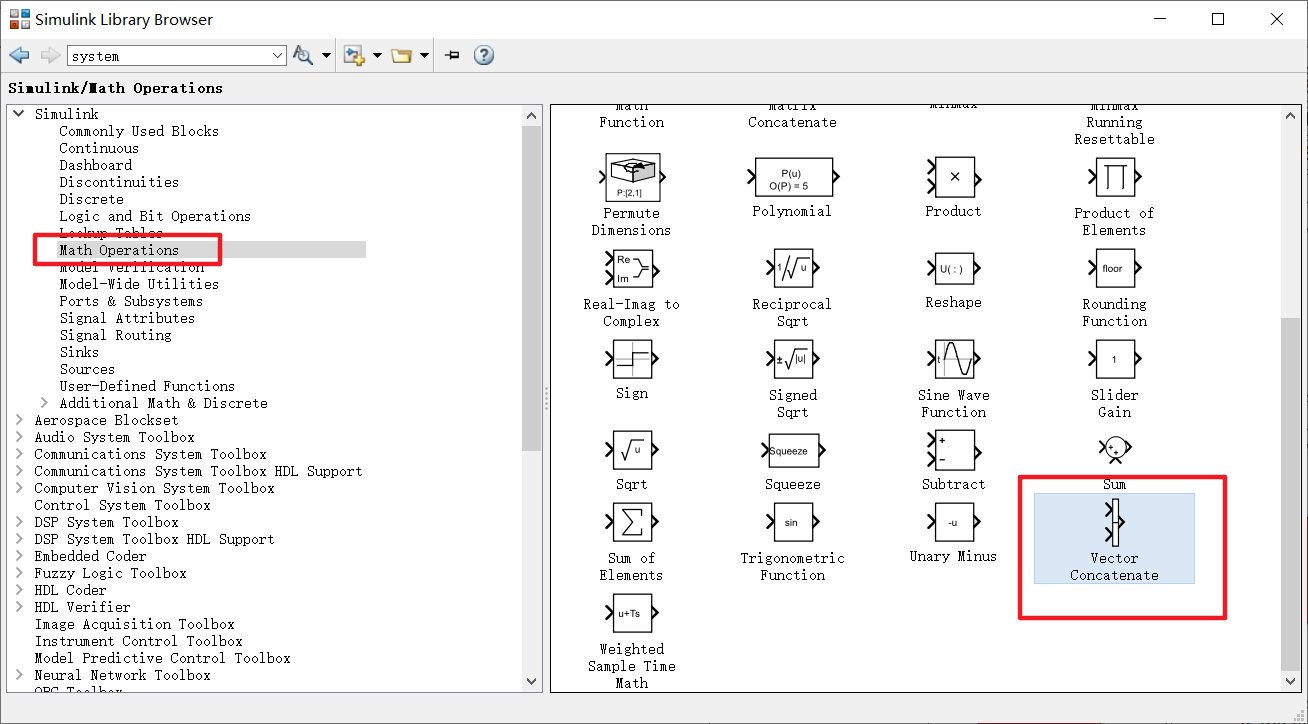Click the open folder icon
1308x724 pixels.
[x=402, y=56]
